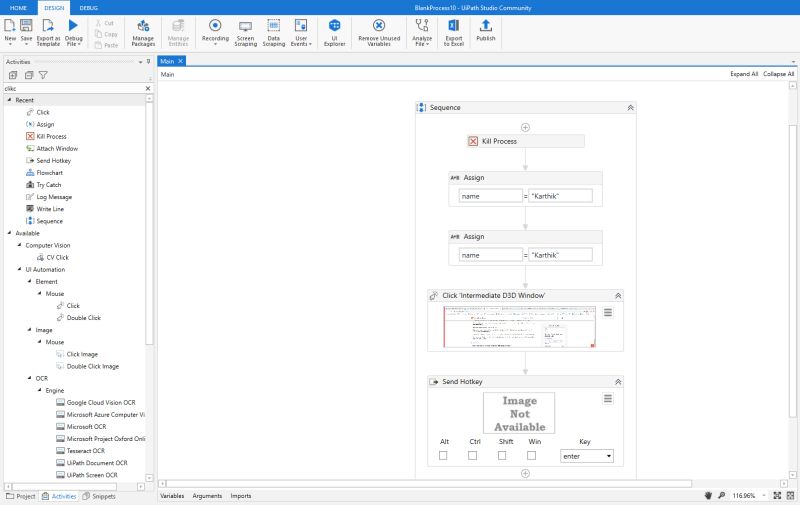This screenshot has height=505, width=800.
Task: Open overview panel icon
Action: pyautogui.click(x=790, y=495)
